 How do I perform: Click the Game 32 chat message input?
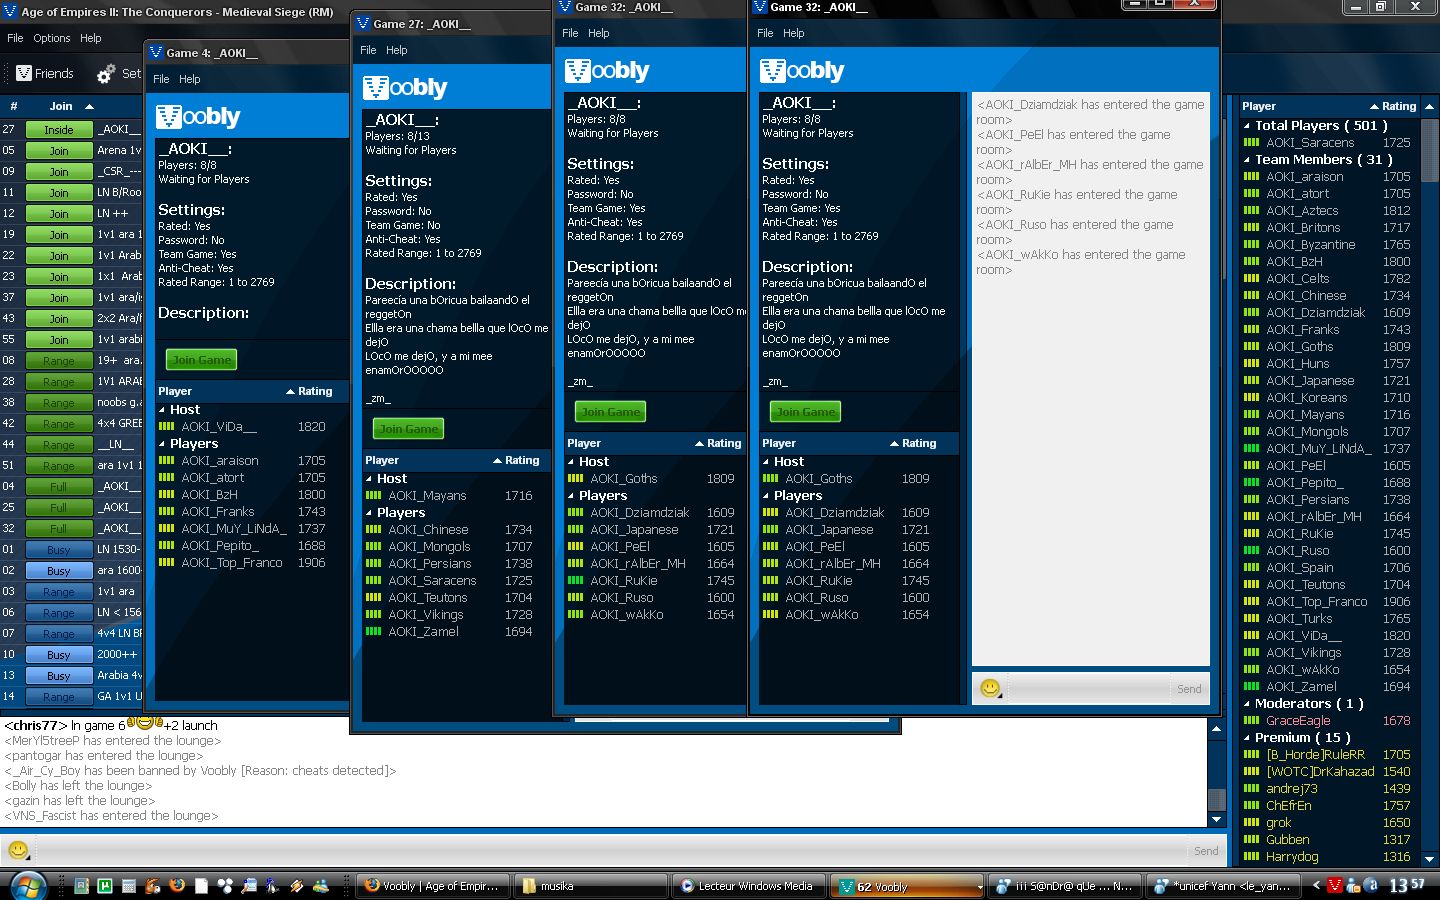point(1088,689)
